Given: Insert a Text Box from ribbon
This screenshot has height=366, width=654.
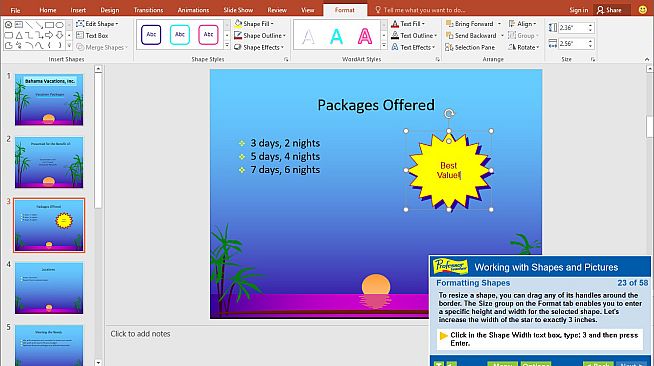Looking at the screenshot, I should (92, 35).
